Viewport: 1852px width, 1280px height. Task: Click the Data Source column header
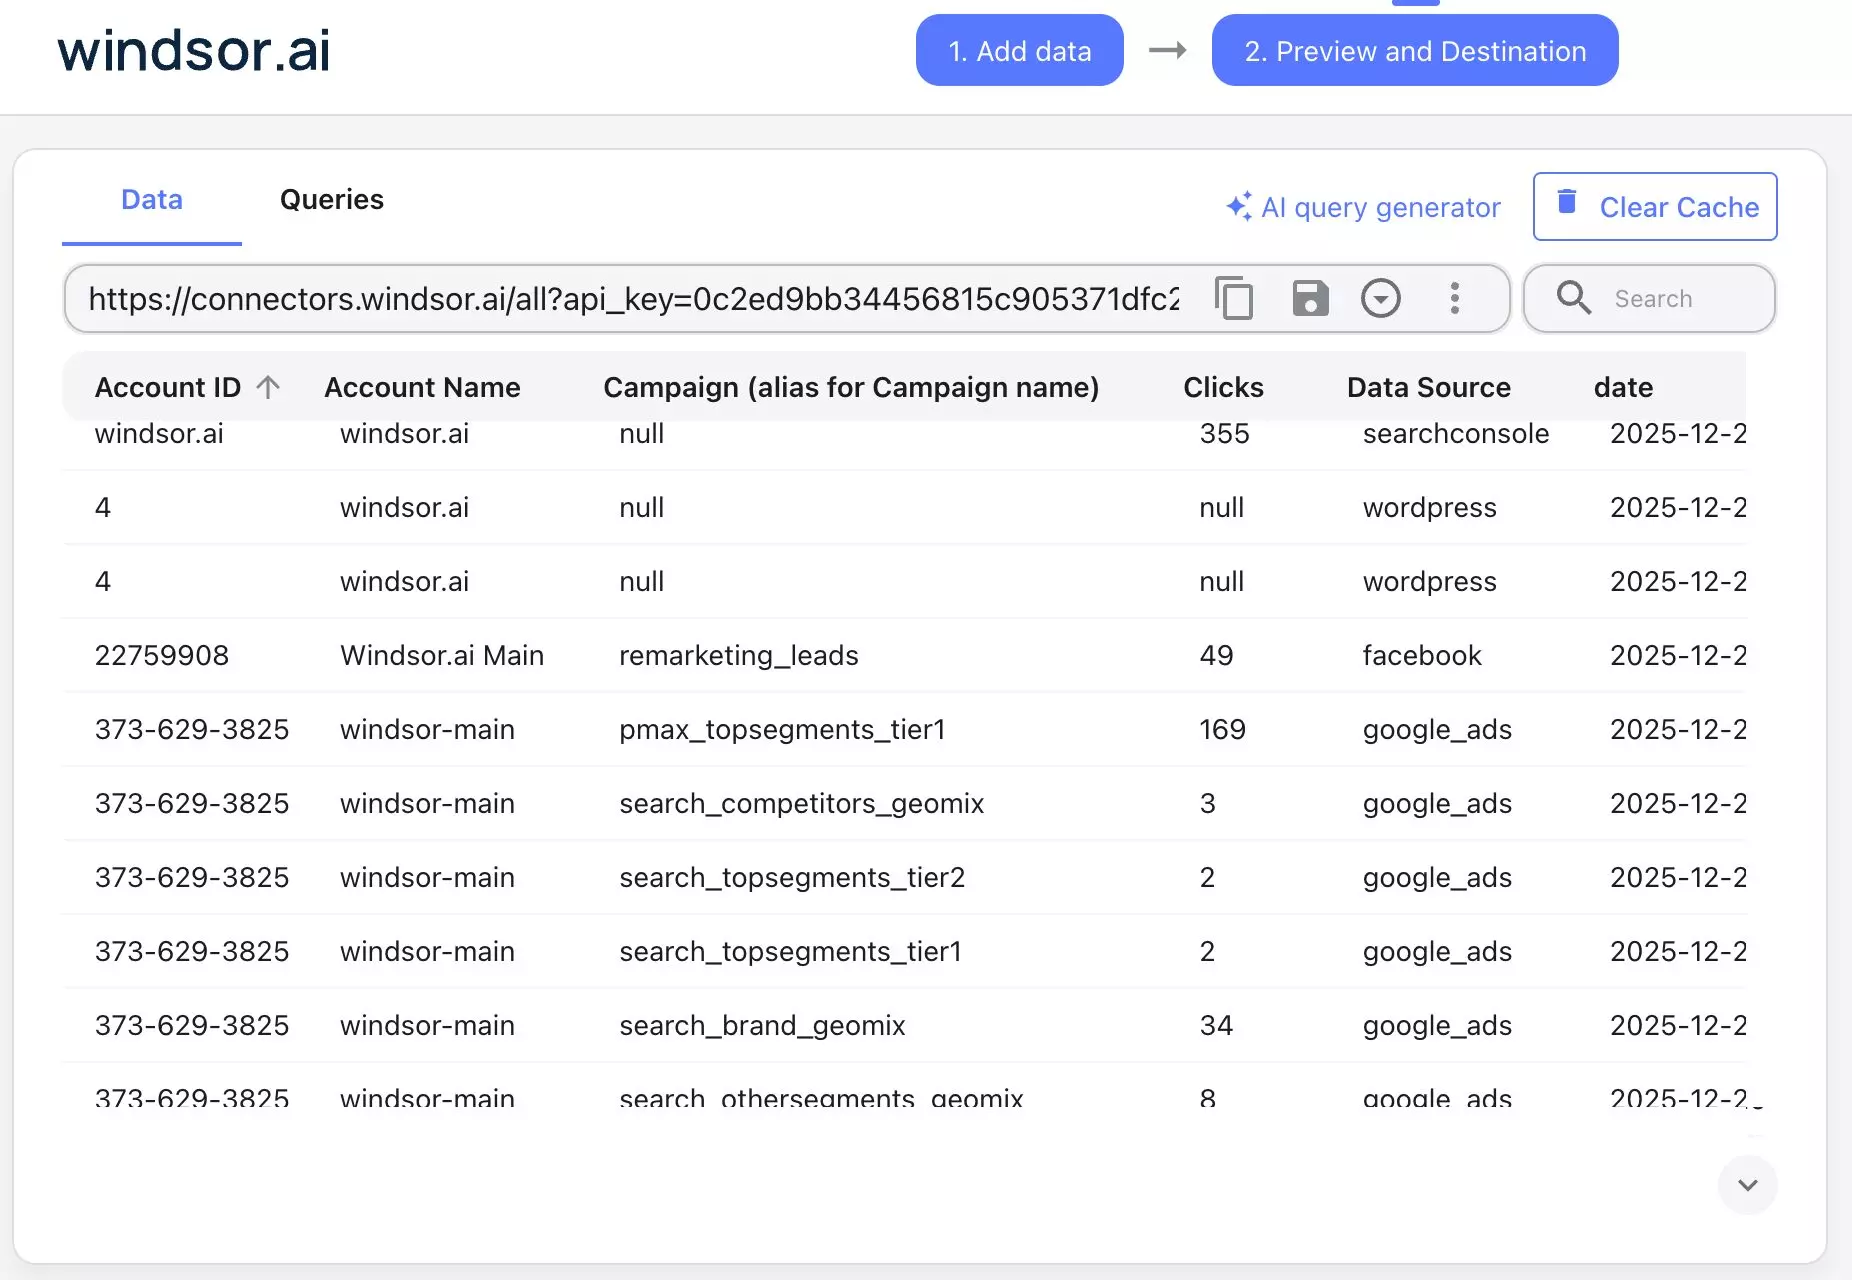coord(1428,387)
